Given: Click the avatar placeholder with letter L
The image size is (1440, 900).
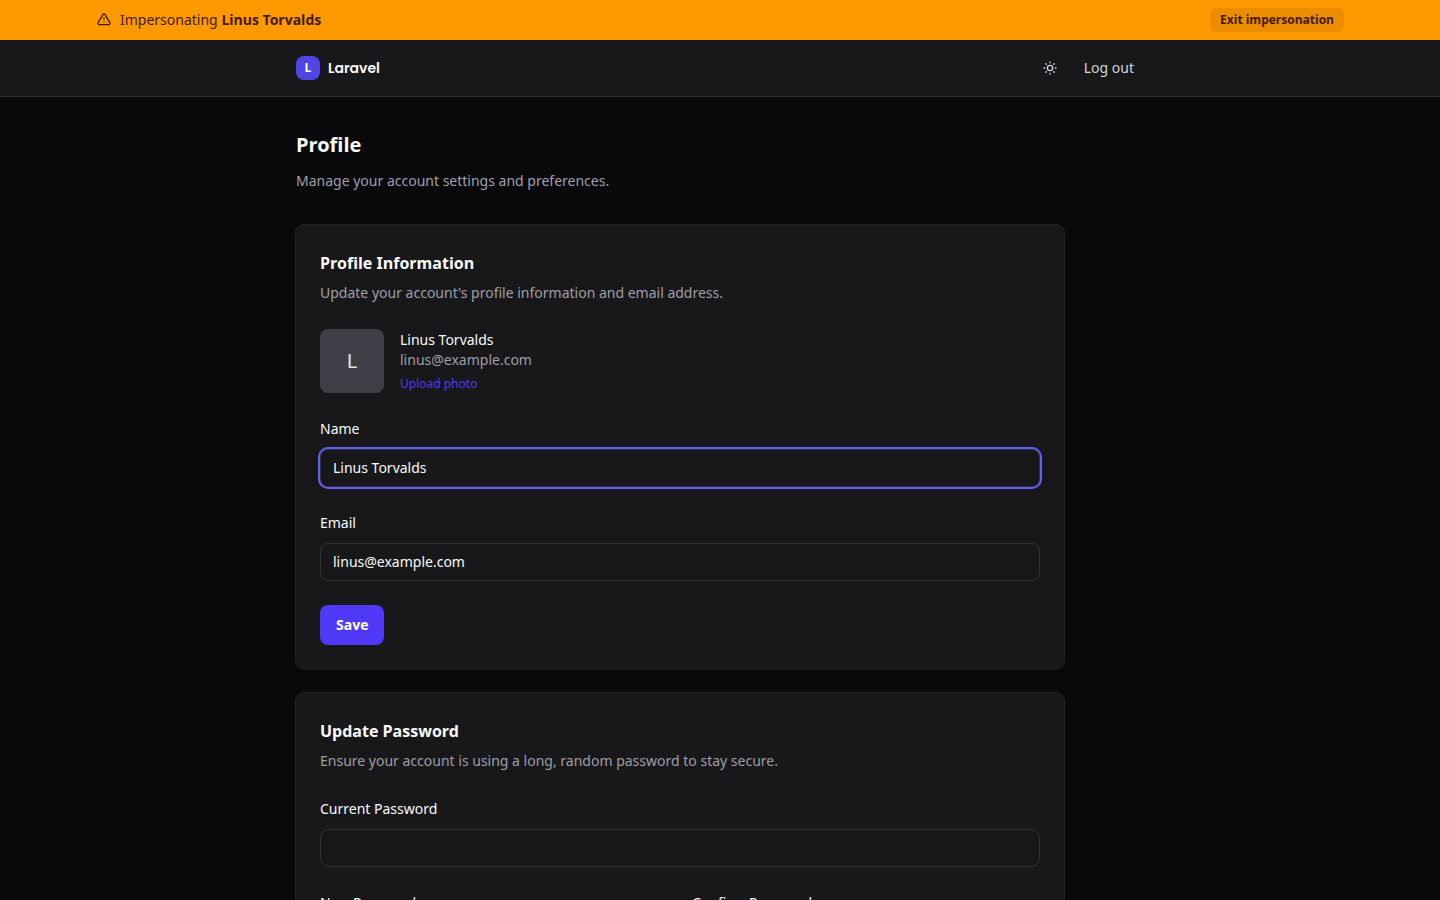Looking at the screenshot, I should [x=352, y=361].
